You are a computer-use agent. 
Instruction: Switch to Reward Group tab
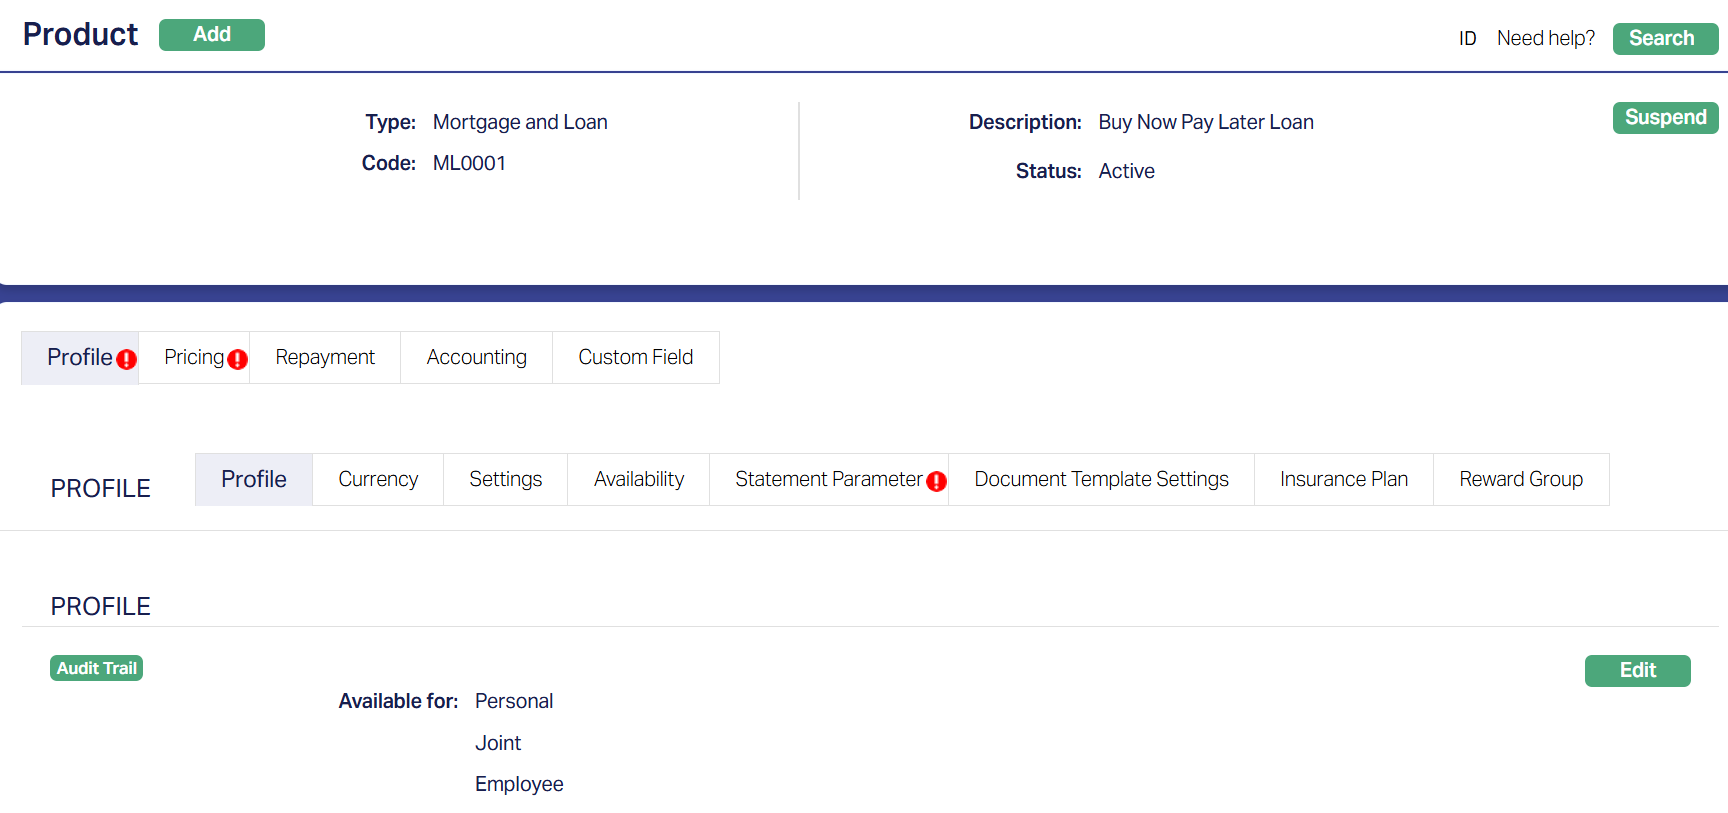coord(1520,480)
